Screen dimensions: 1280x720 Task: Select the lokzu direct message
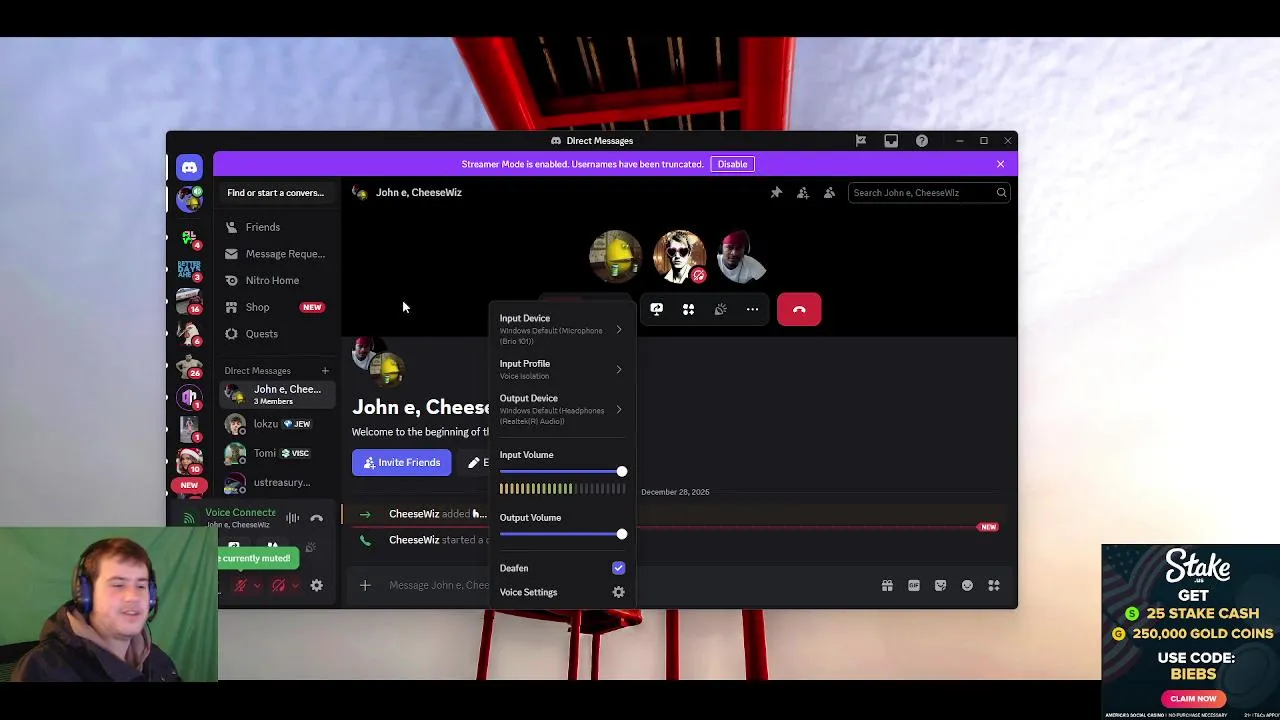(277, 424)
